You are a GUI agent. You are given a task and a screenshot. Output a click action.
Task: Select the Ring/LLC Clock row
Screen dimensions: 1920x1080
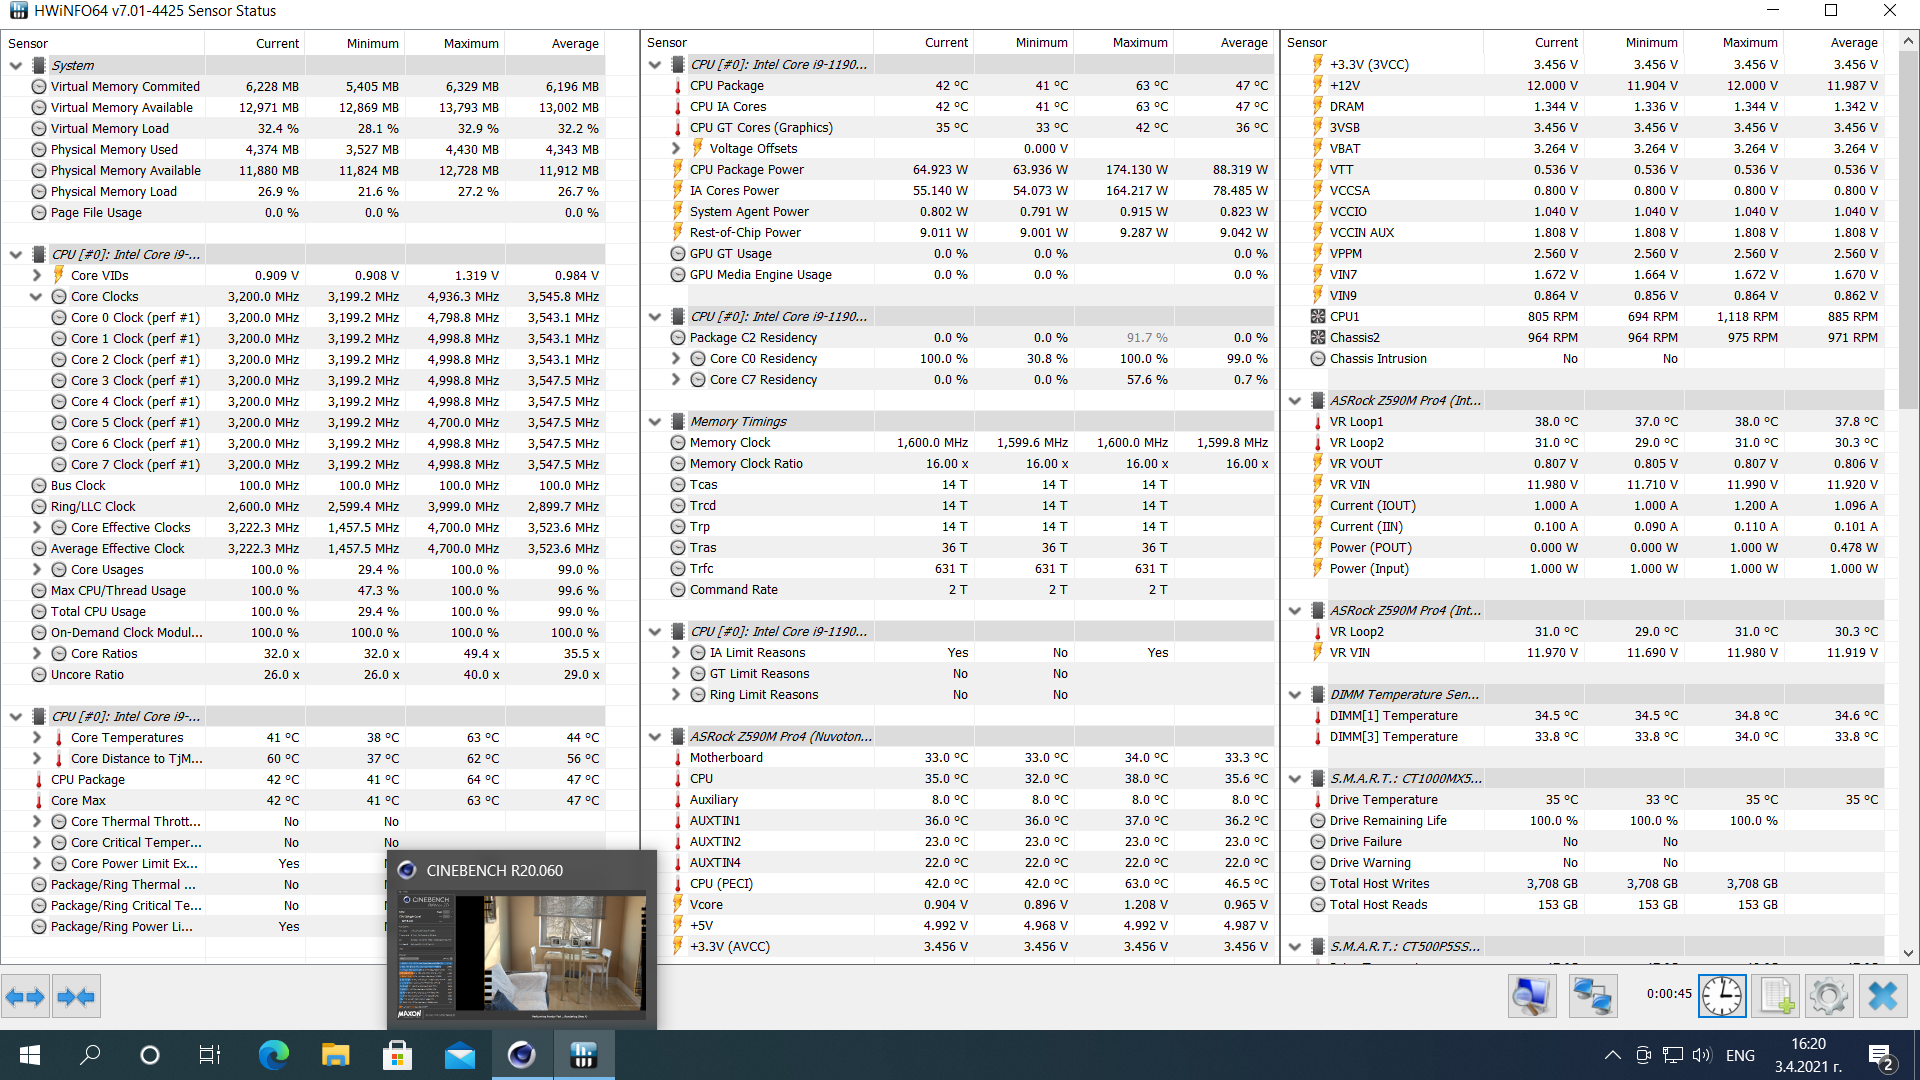(x=304, y=506)
